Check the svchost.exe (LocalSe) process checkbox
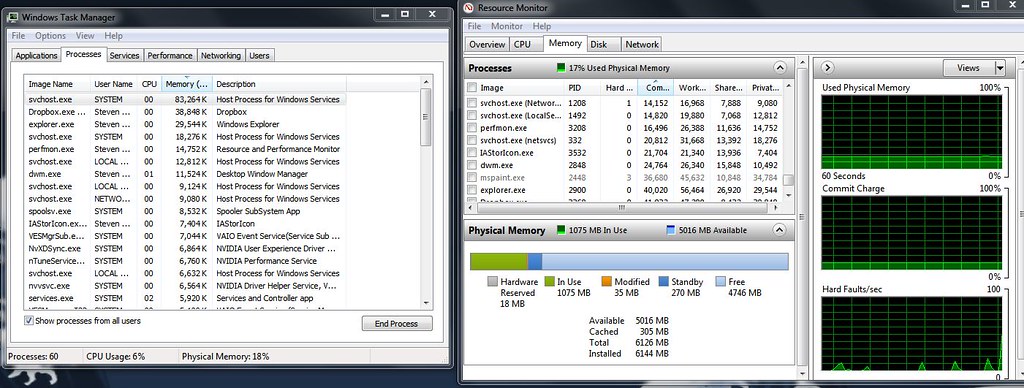This screenshot has height=388, width=1024. pyautogui.click(x=472, y=116)
